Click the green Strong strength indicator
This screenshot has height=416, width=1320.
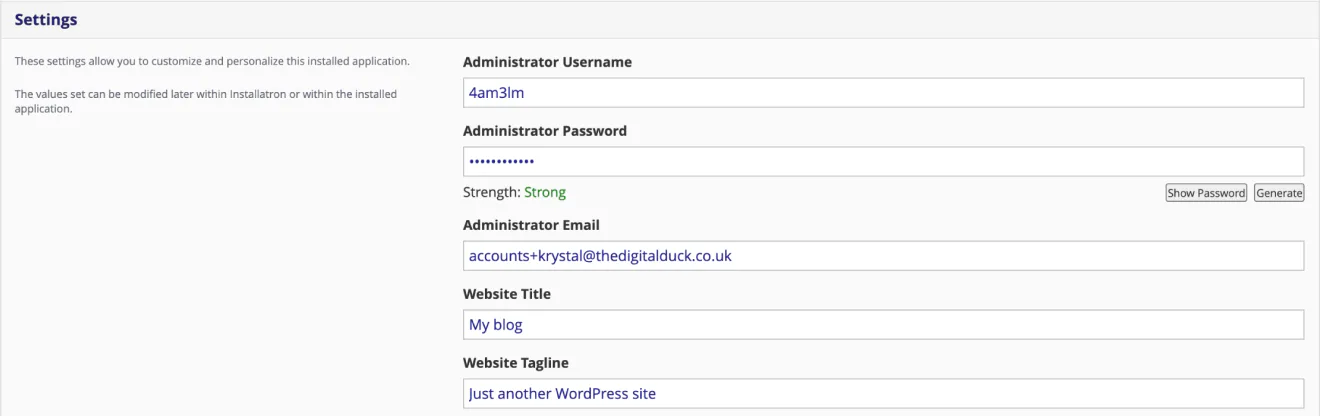545,192
